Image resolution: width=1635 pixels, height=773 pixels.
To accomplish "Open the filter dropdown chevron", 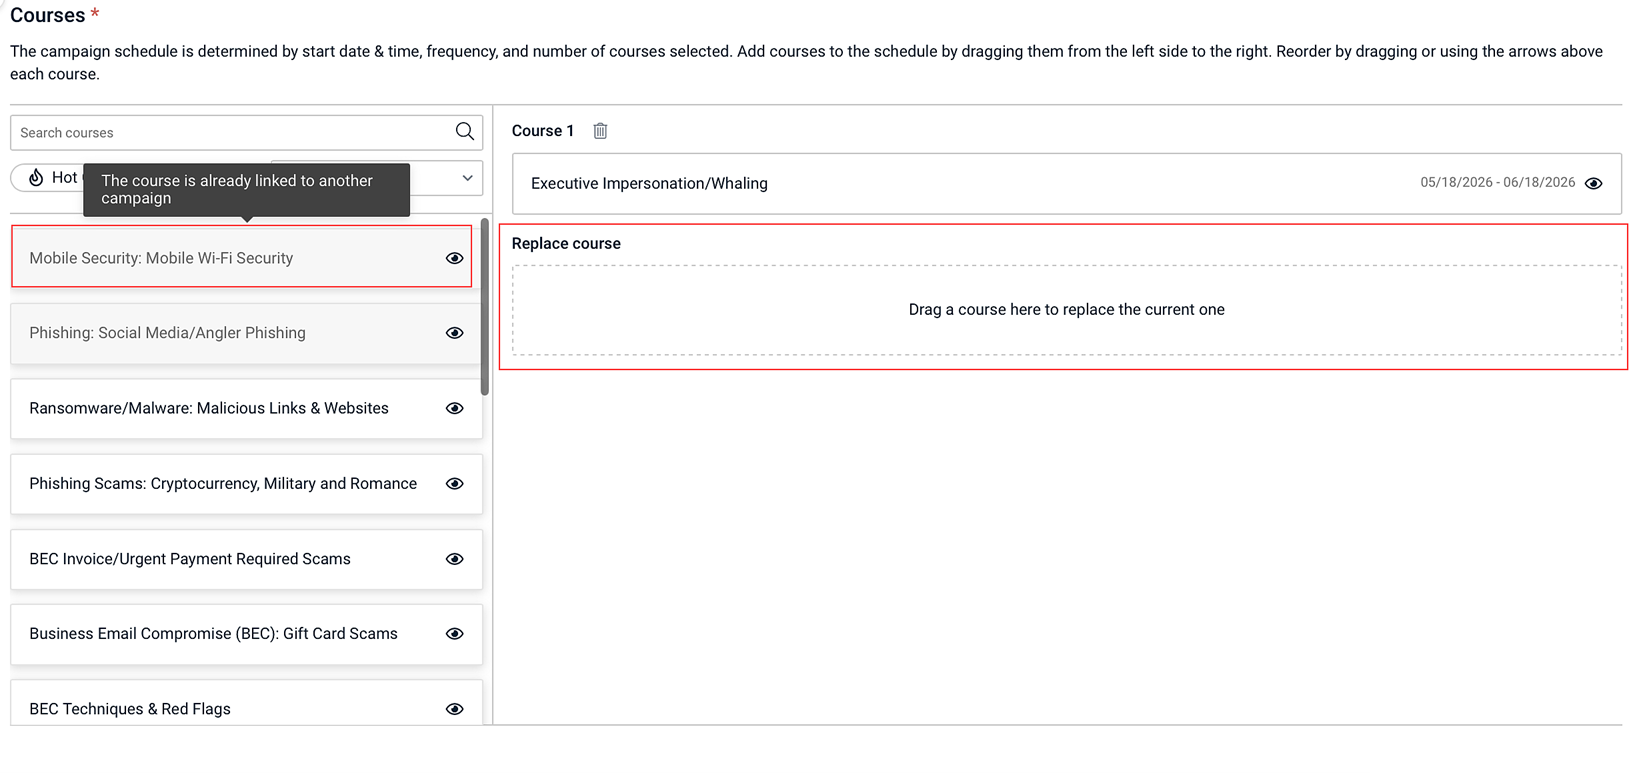I will [467, 178].
